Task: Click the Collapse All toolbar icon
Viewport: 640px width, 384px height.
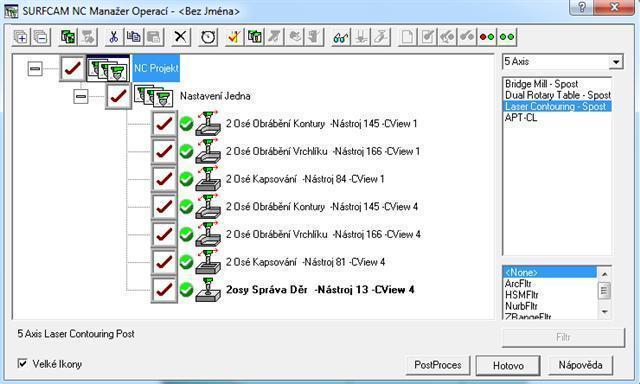Action: [41, 37]
